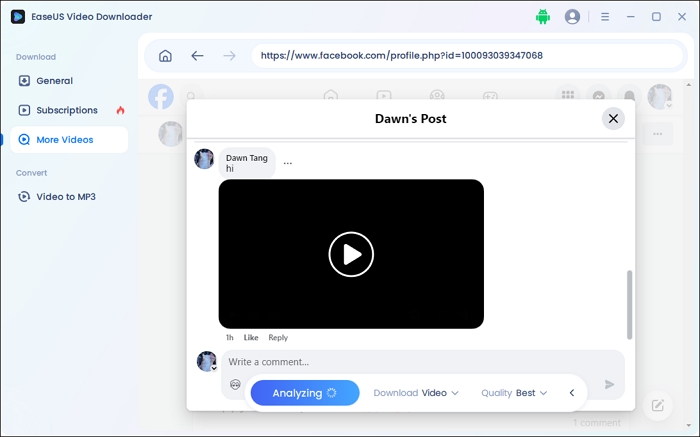This screenshot has height=437, width=700.
Task: Click the post dialog vertical scrollbar
Action: pos(629,305)
